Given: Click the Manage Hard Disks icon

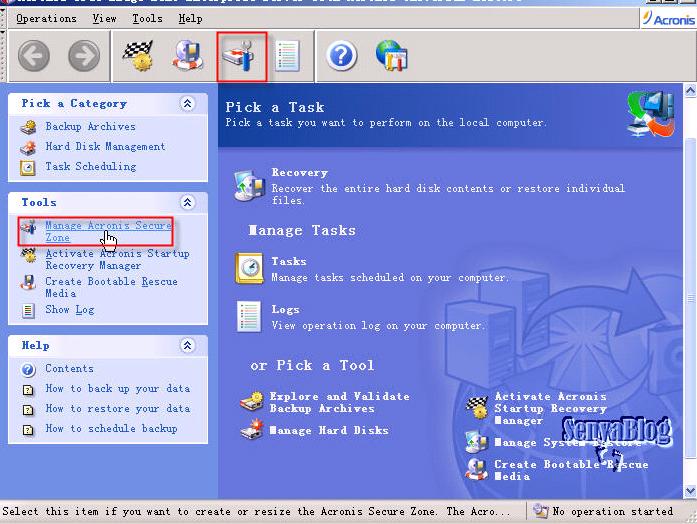Looking at the screenshot, I should pyautogui.click(x=252, y=429).
